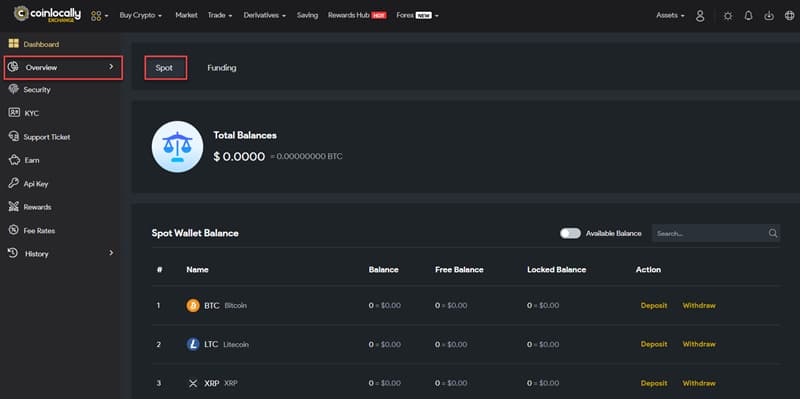Click the Api Key key icon
Image resolution: width=800 pixels, height=399 pixels.
click(14, 183)
